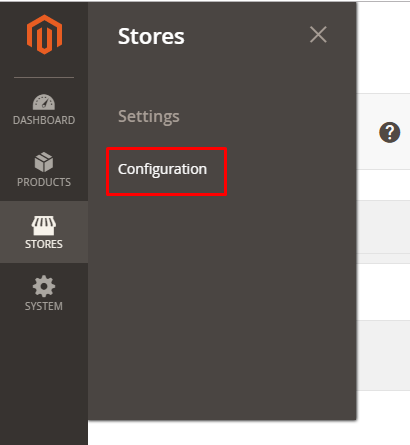Open Dashboard via its gauge icon
The width and height of the screenshot is (410, 445).
click(x=44, y=102)
